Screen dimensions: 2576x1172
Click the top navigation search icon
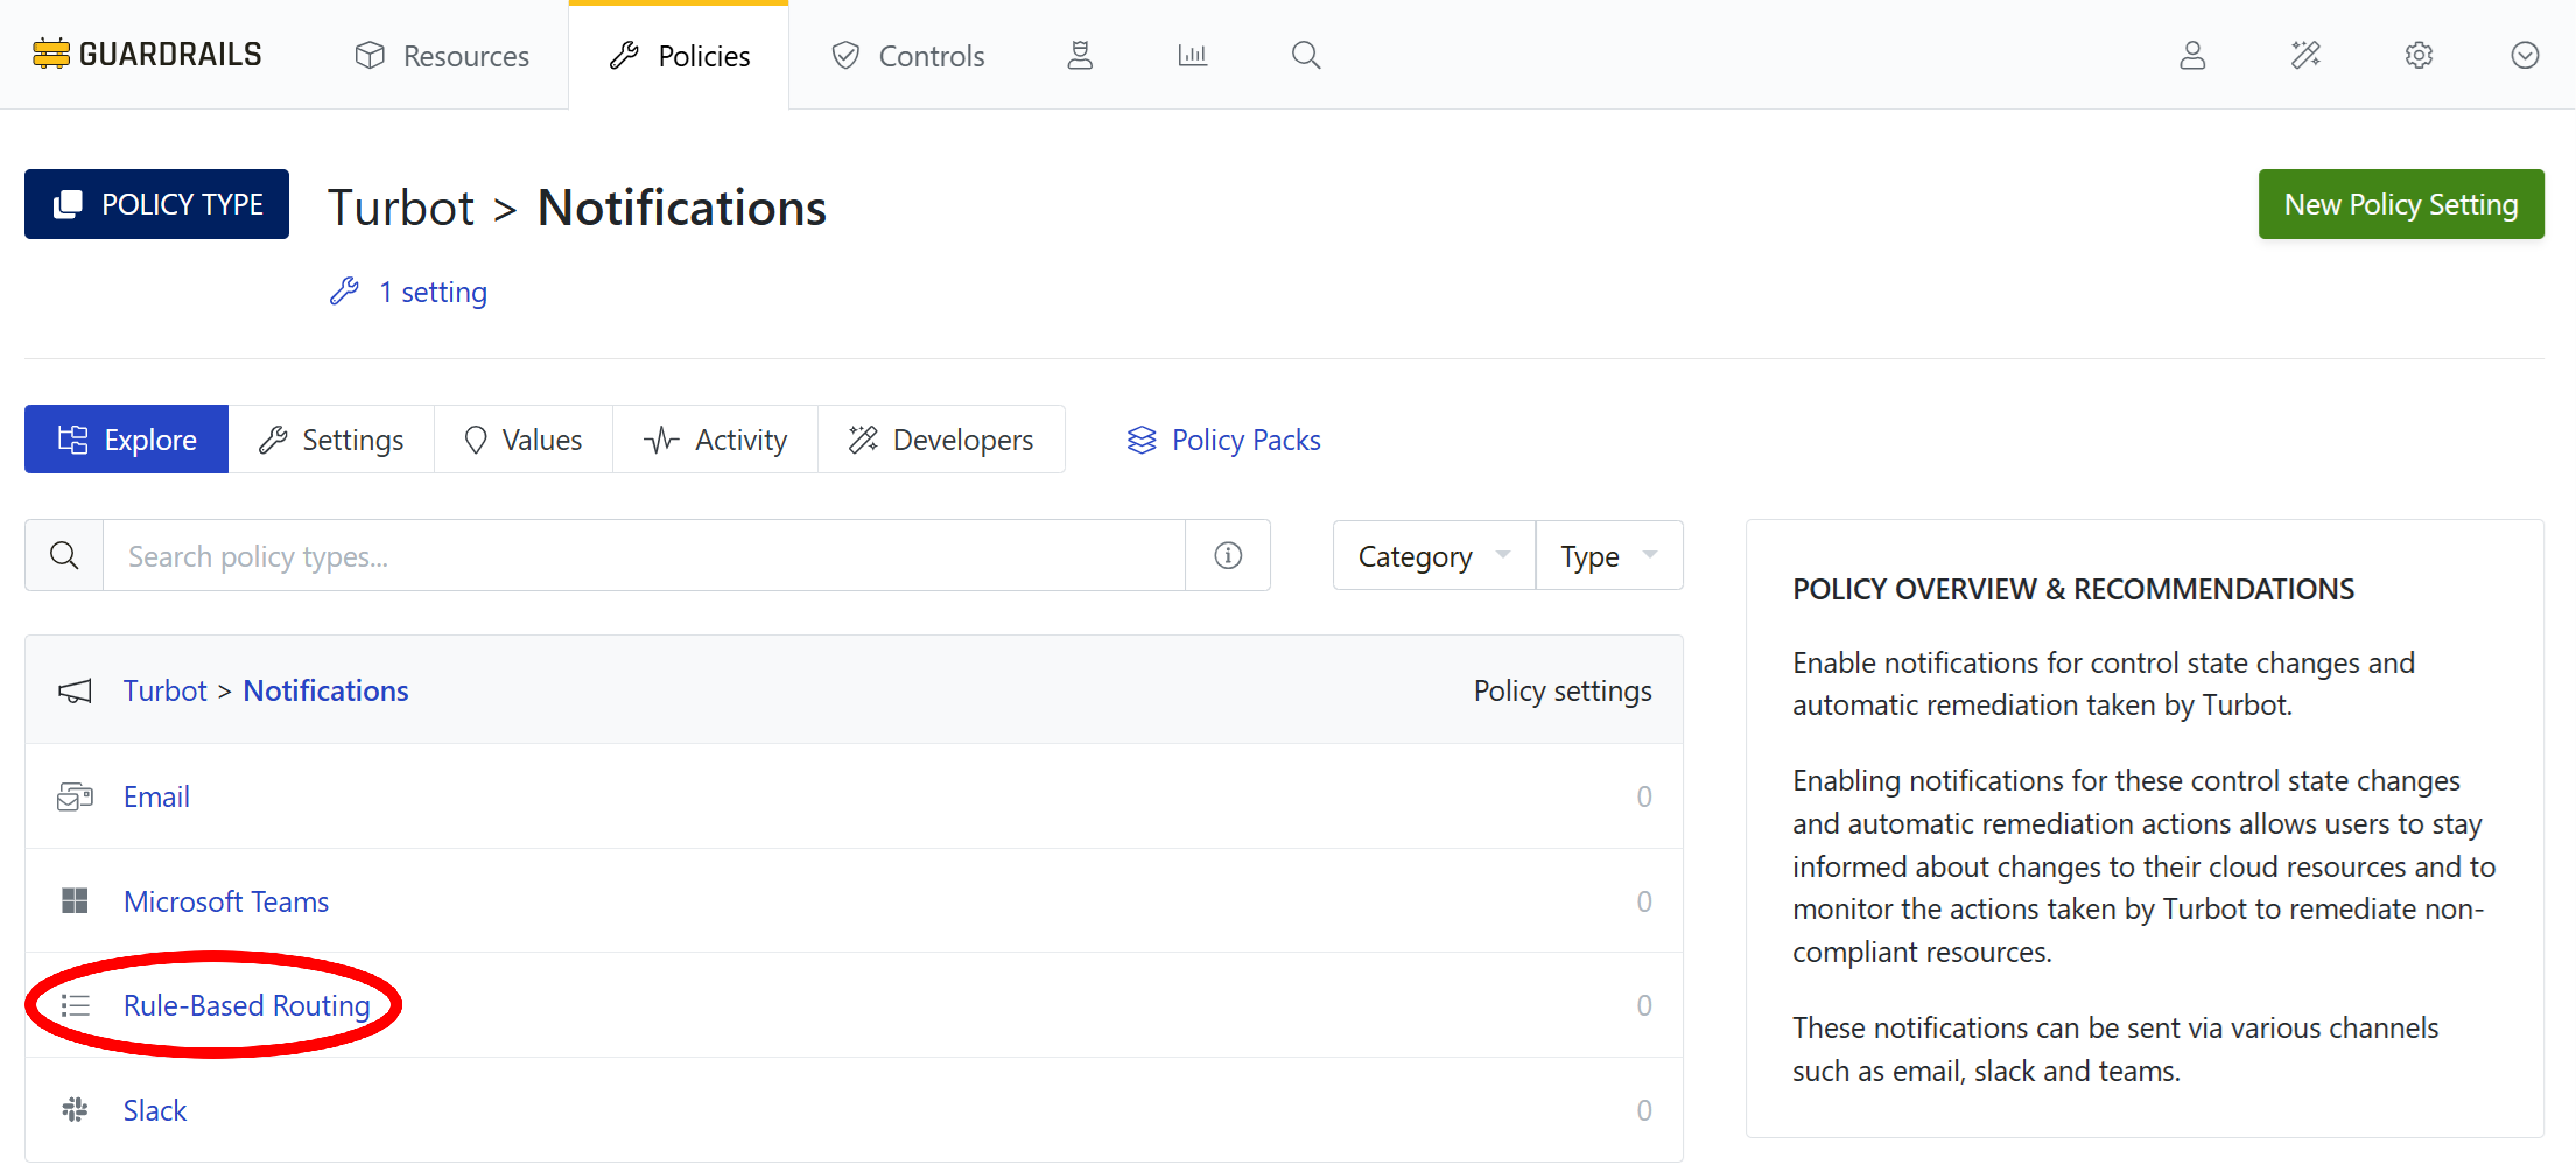pos(1305,55)
